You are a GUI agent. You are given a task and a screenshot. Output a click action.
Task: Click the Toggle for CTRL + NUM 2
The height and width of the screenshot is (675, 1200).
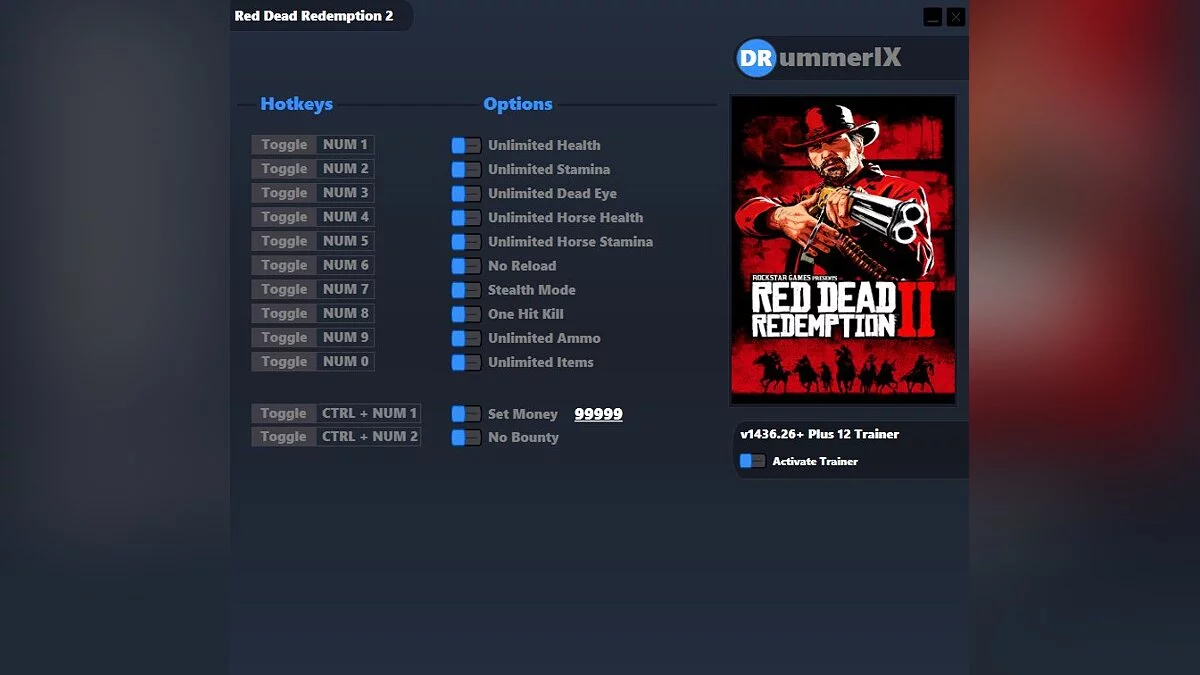(x=283, y=436)
